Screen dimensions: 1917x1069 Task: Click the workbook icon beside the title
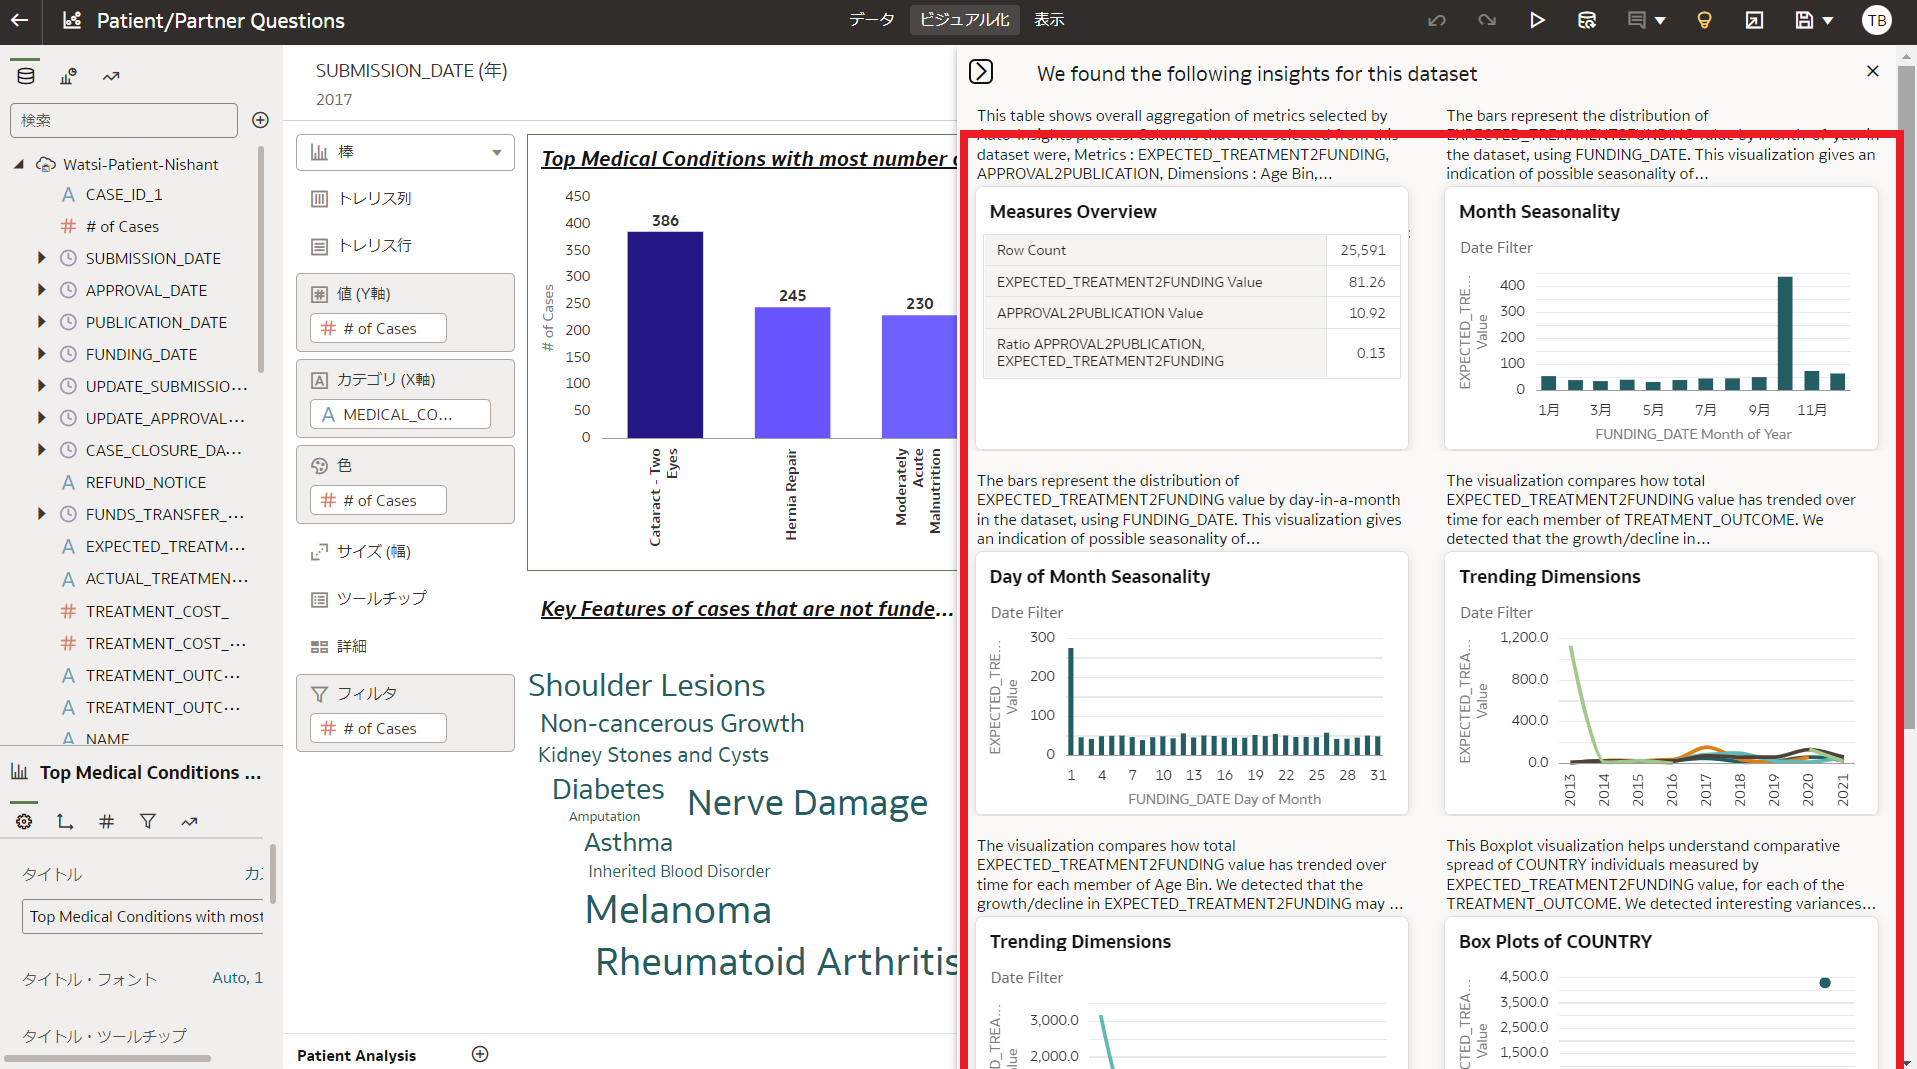click(x=72, y=20)
